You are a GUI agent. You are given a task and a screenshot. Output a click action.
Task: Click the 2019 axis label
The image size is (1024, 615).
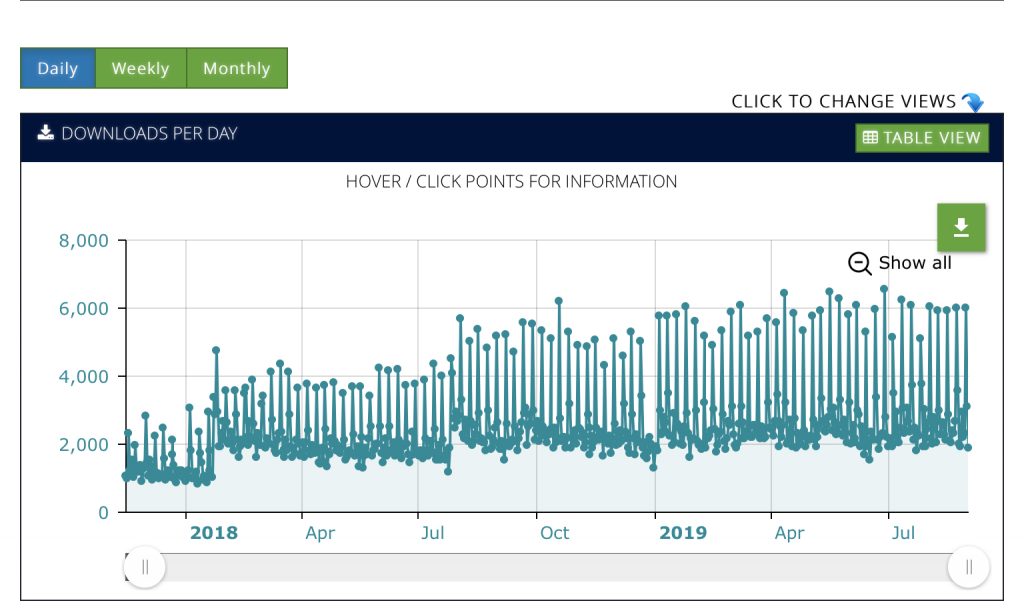pyautogui.click(x=682, y=533)
